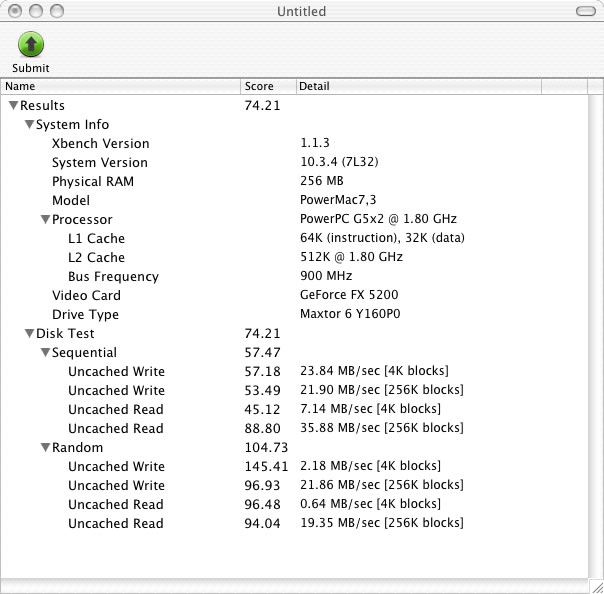Viewport: 604px width, 594px height.
Task: Click the Name column header
Action: coord(121,86)
